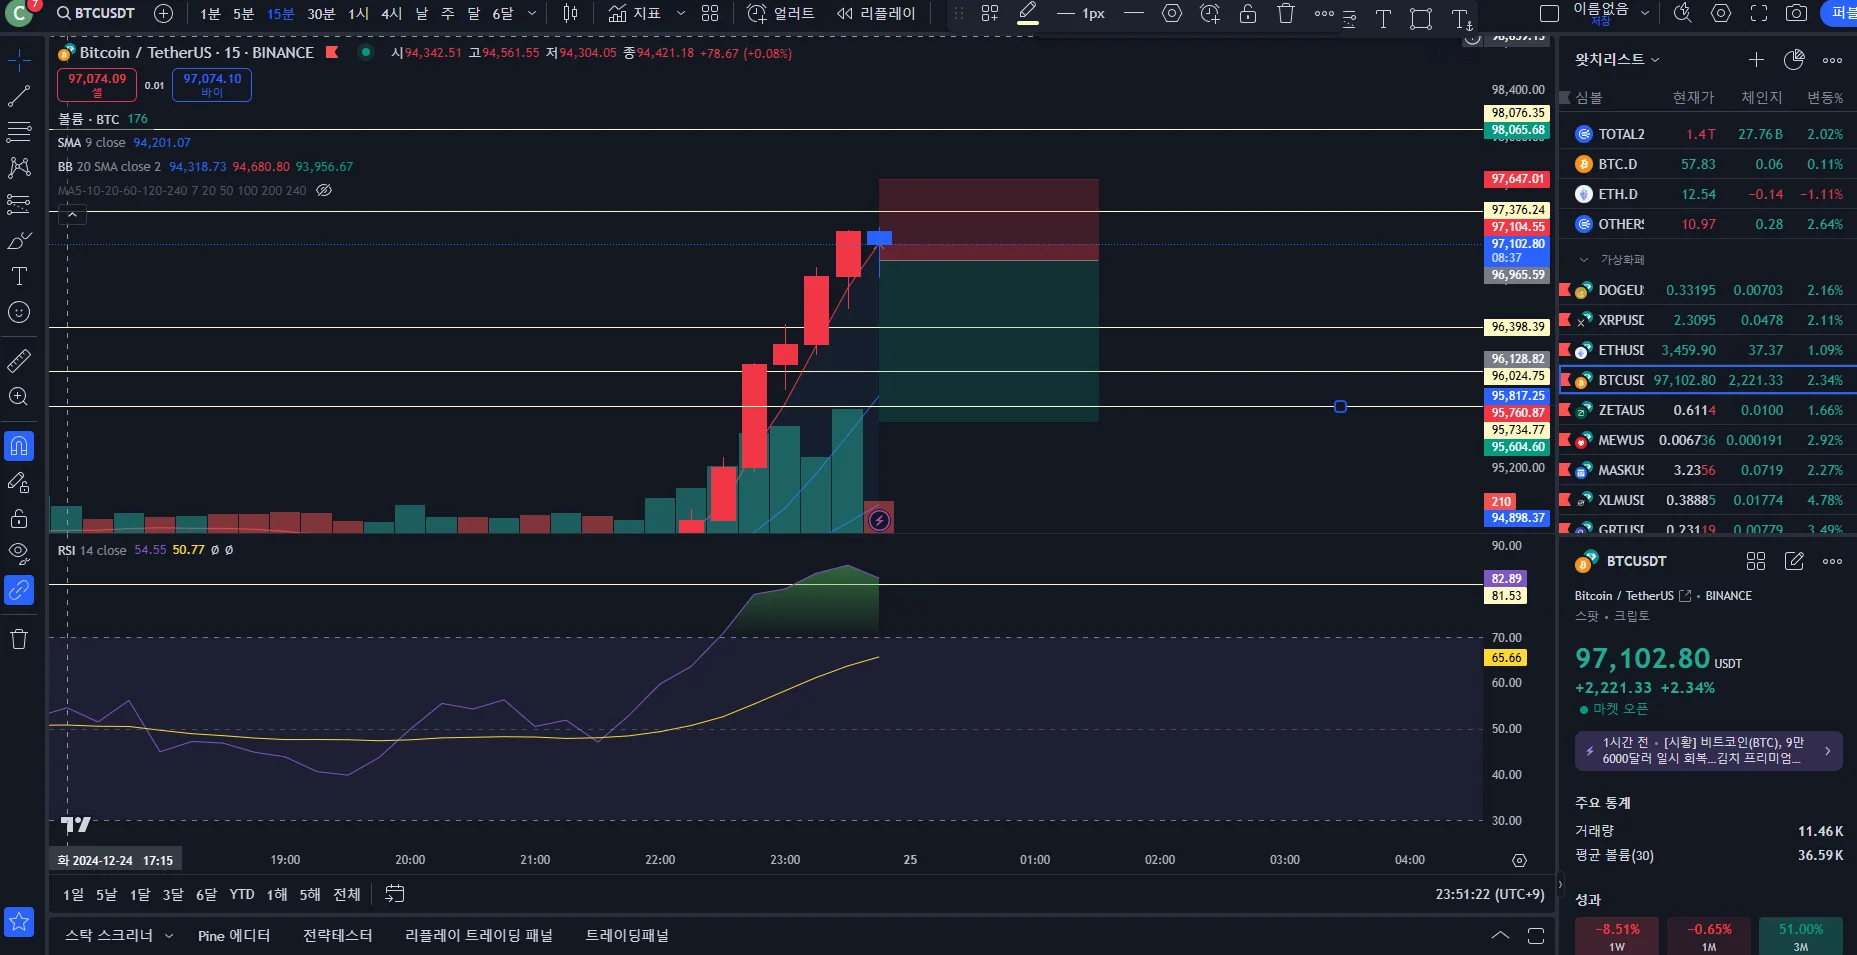Open the Fibonacci retracement tools
The image size is (1857, 955).
point(19,131)
